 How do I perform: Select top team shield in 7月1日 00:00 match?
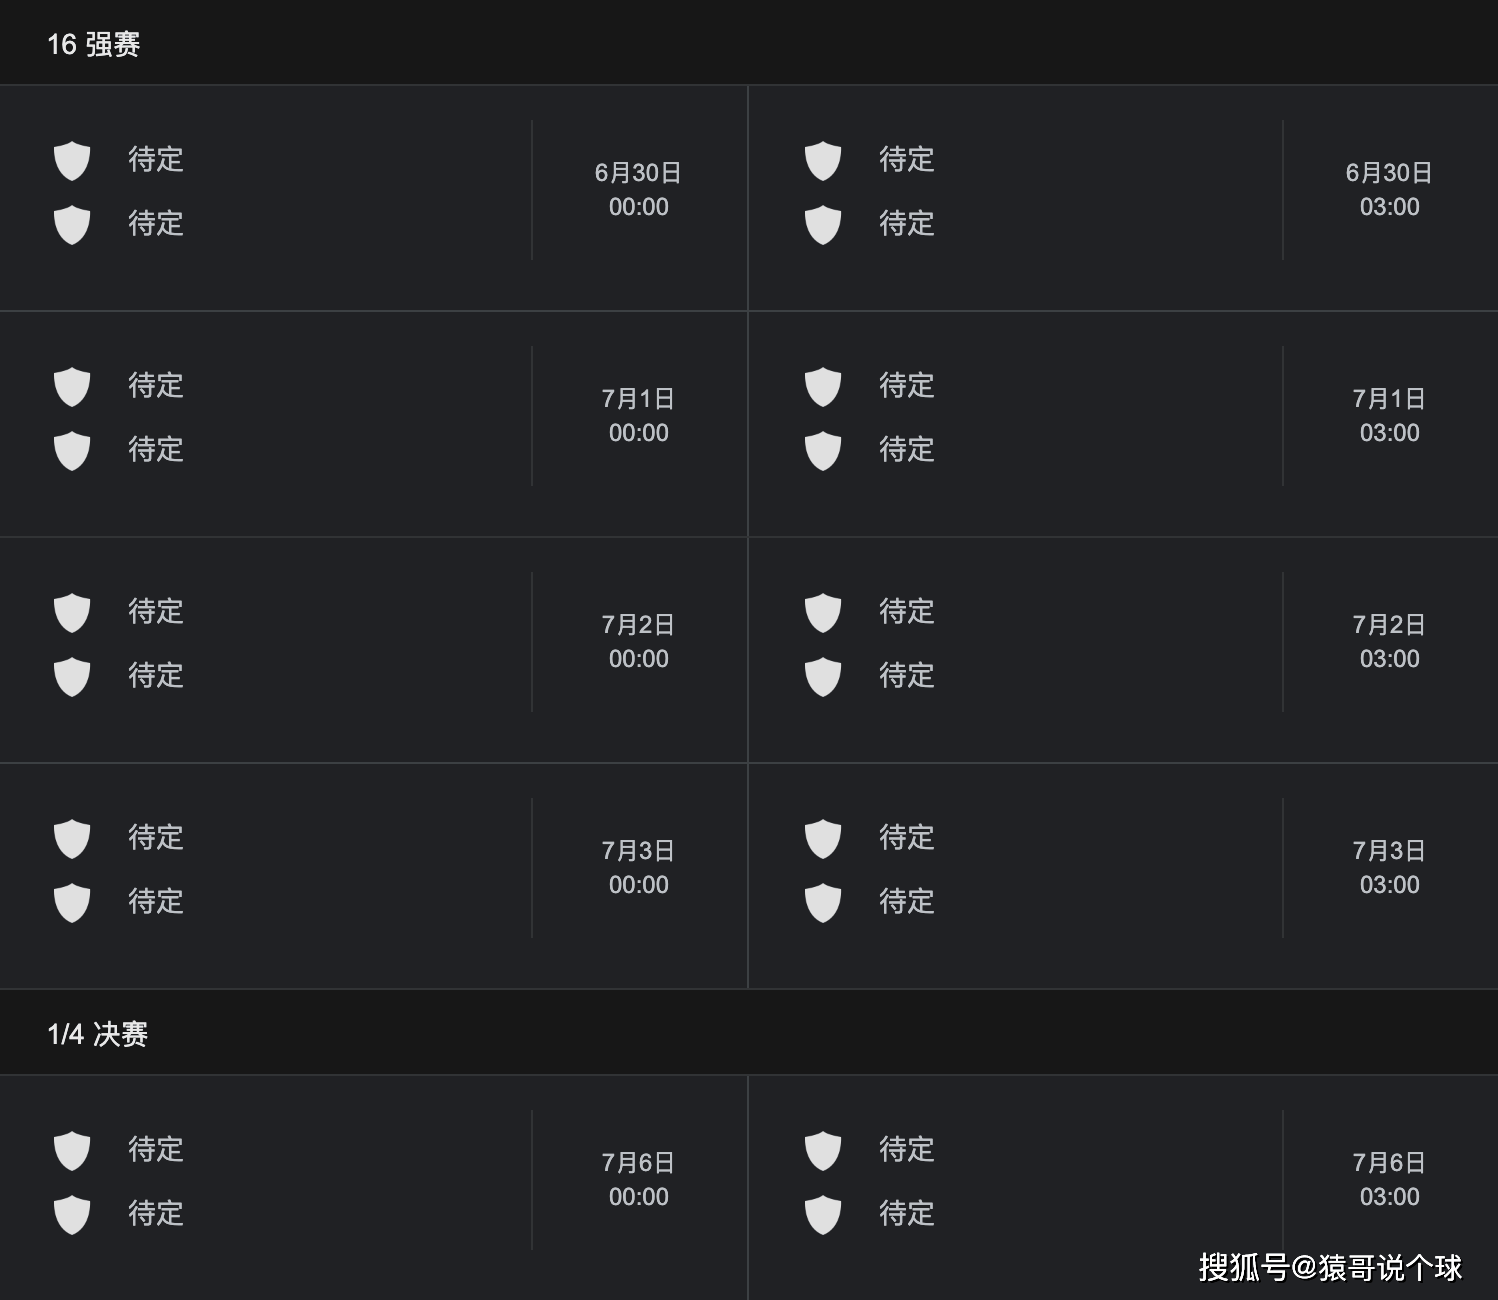coord(72,386)
